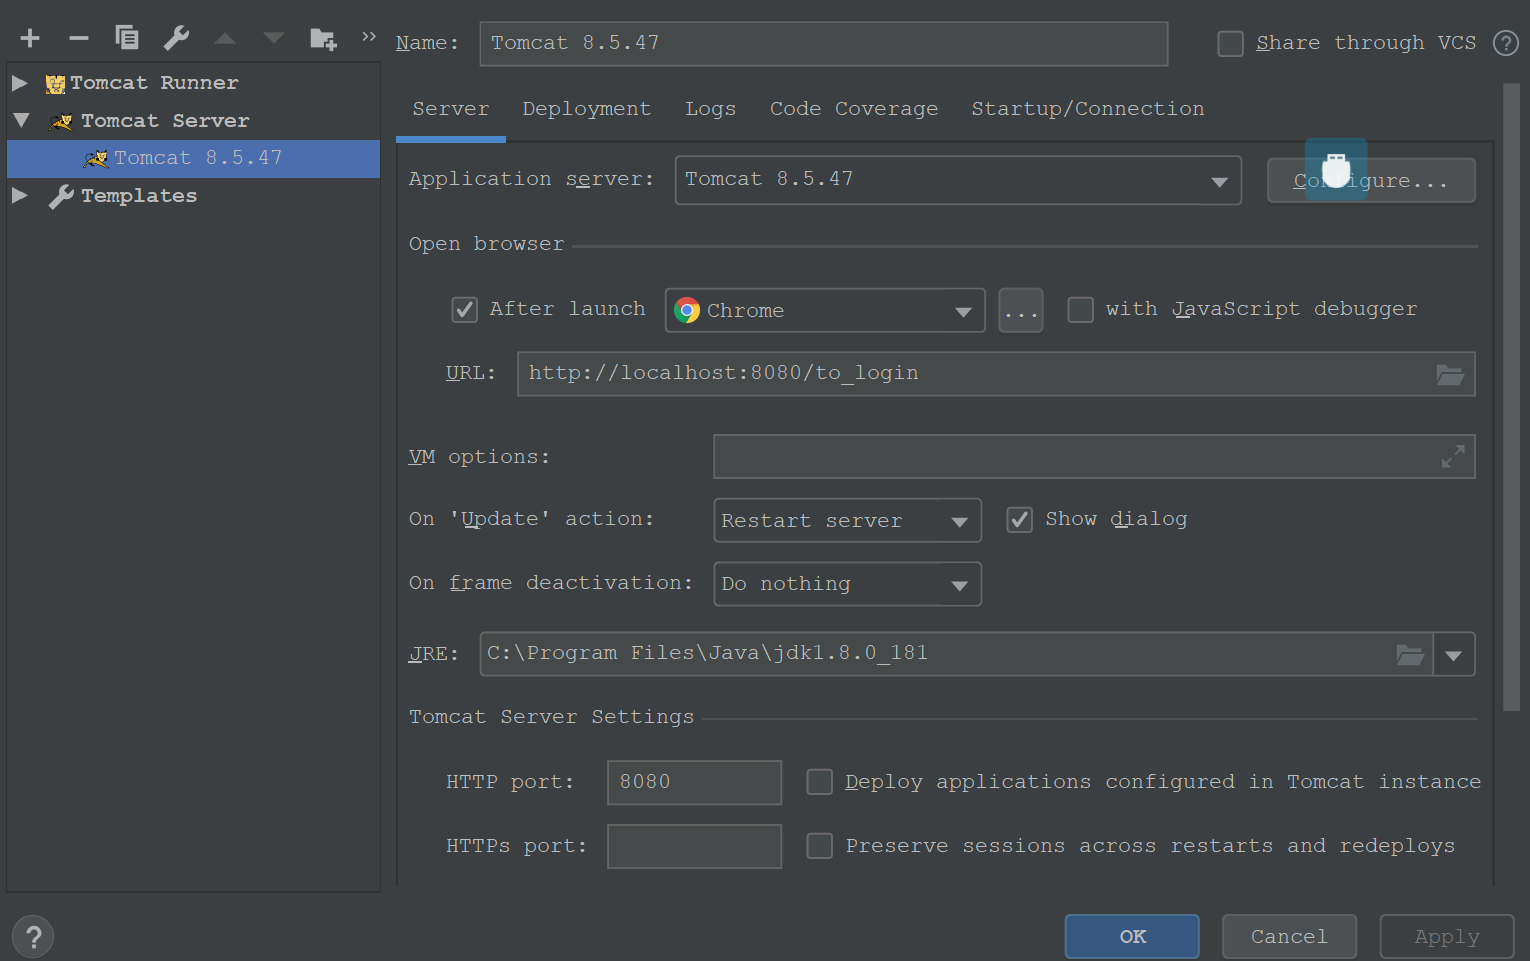
Task: Switch to Logs tab
Action: pos(710,109)
